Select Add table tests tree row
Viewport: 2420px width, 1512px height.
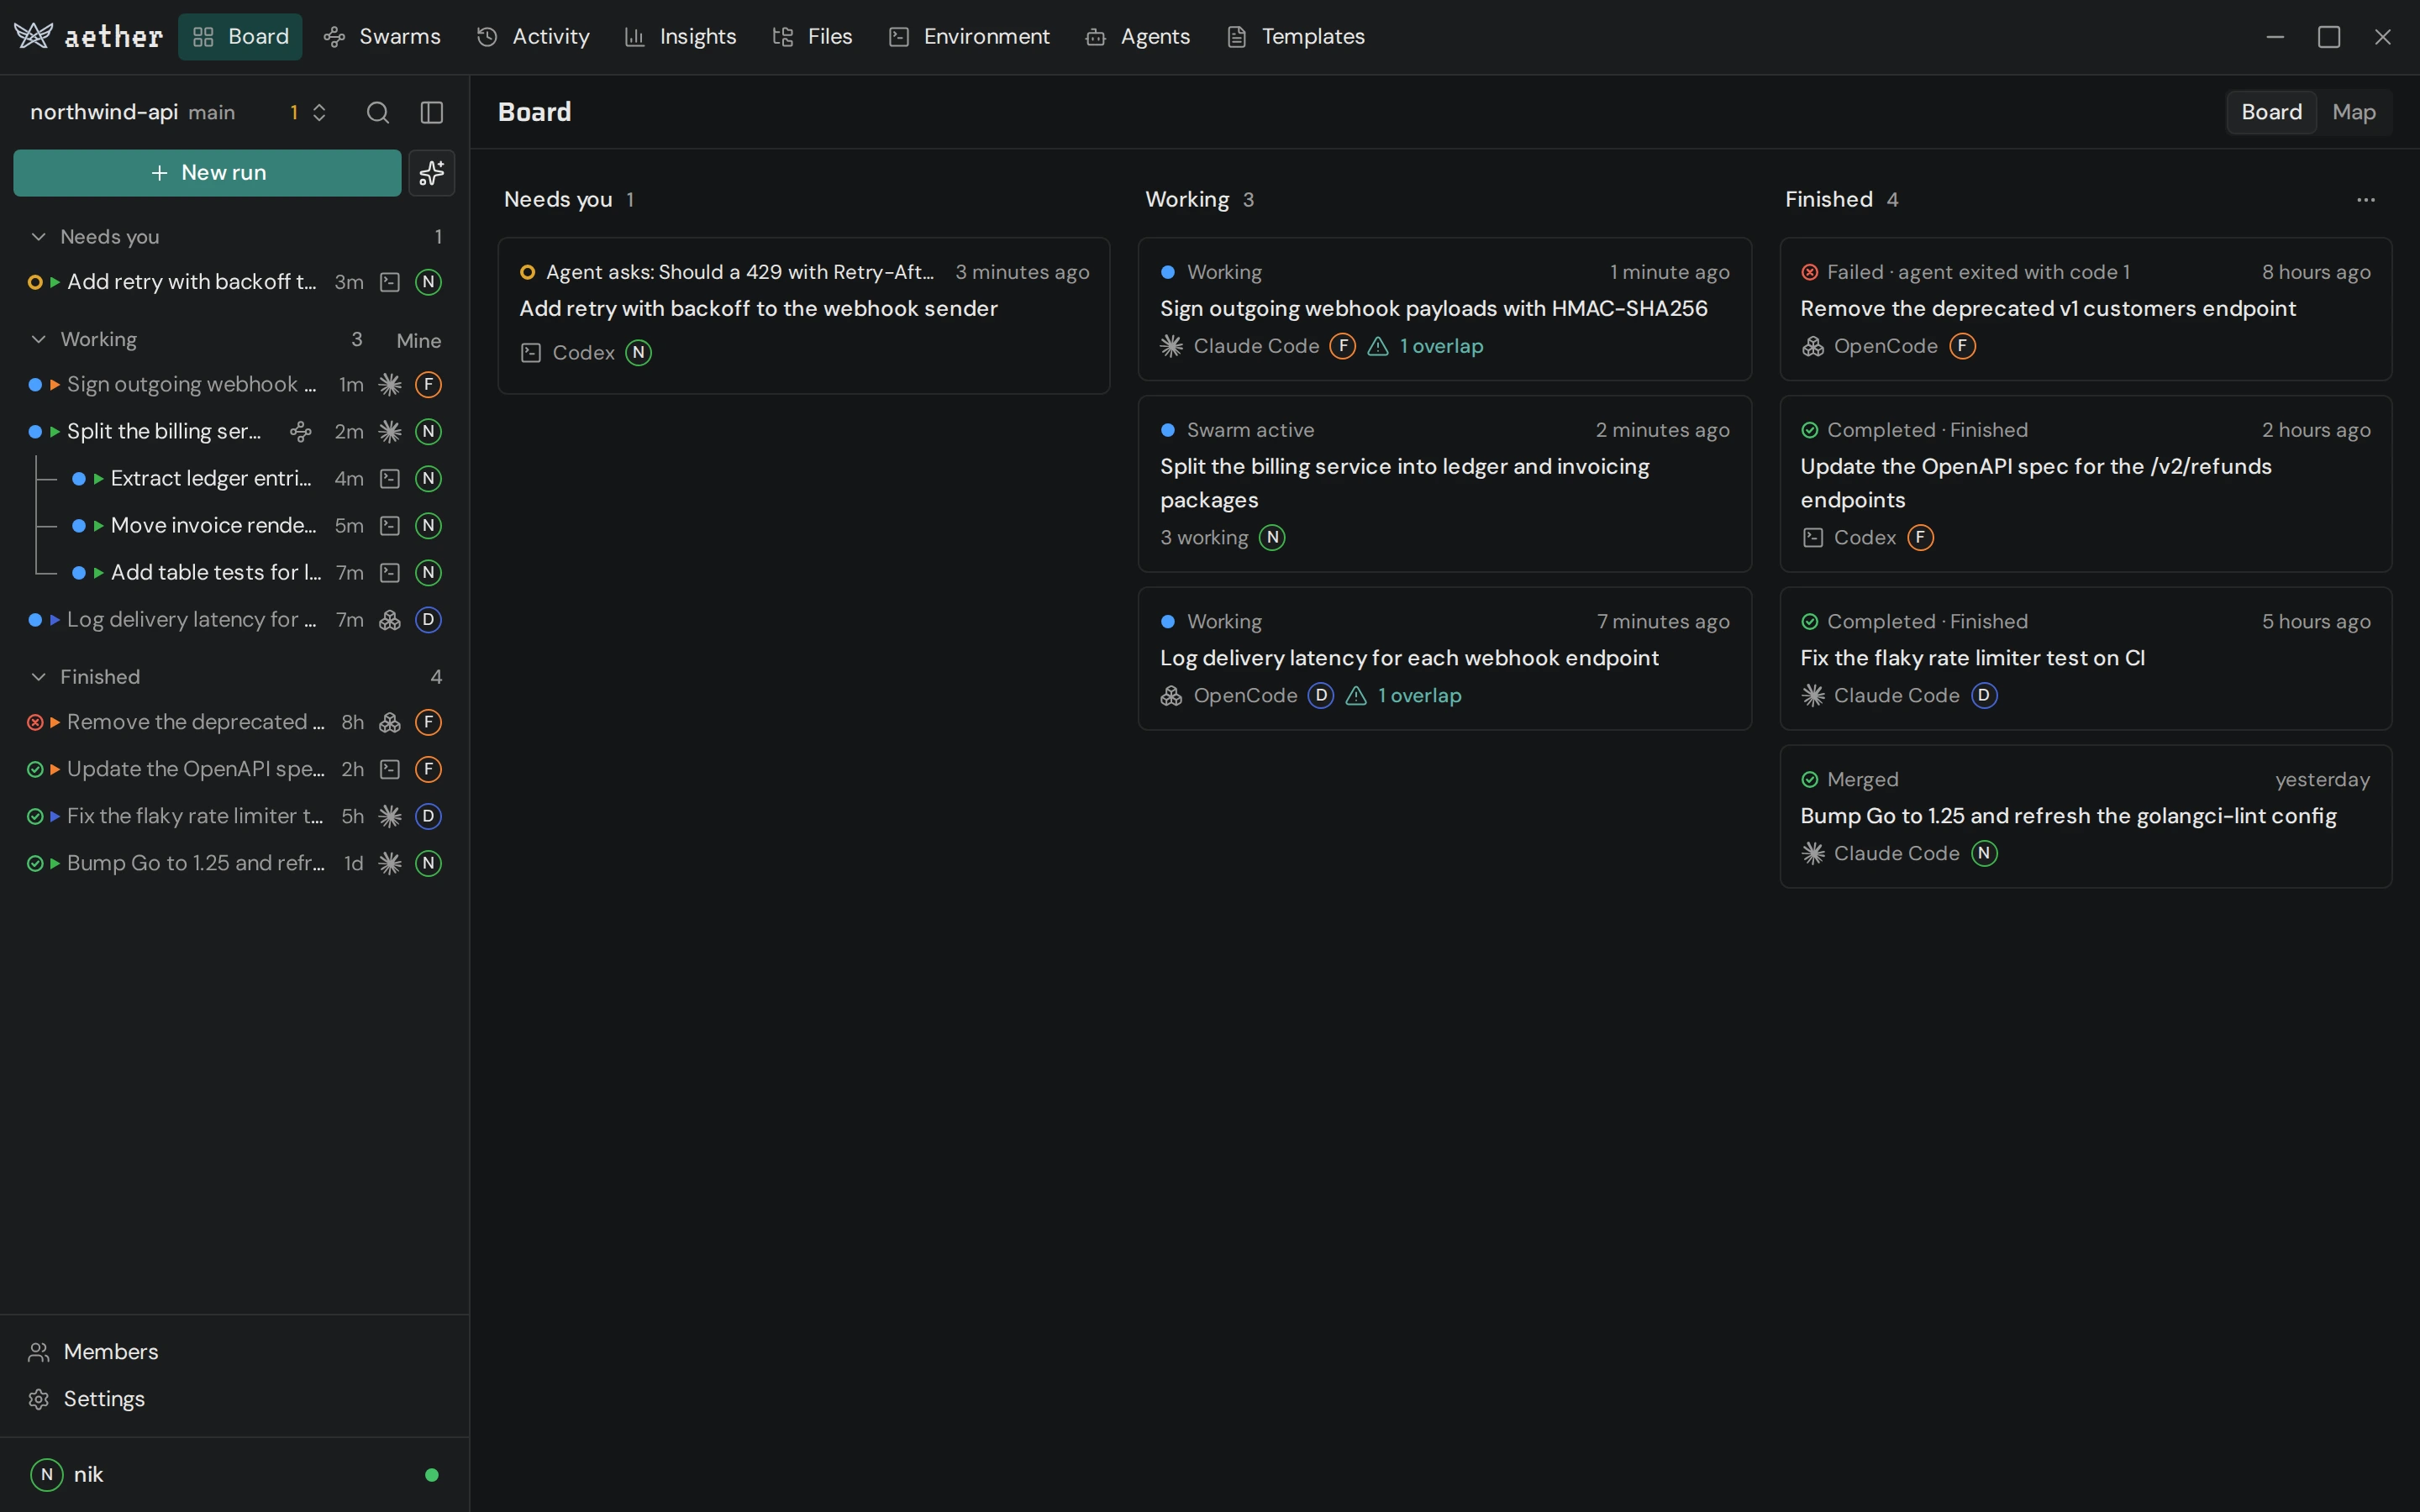click(255, 573)
